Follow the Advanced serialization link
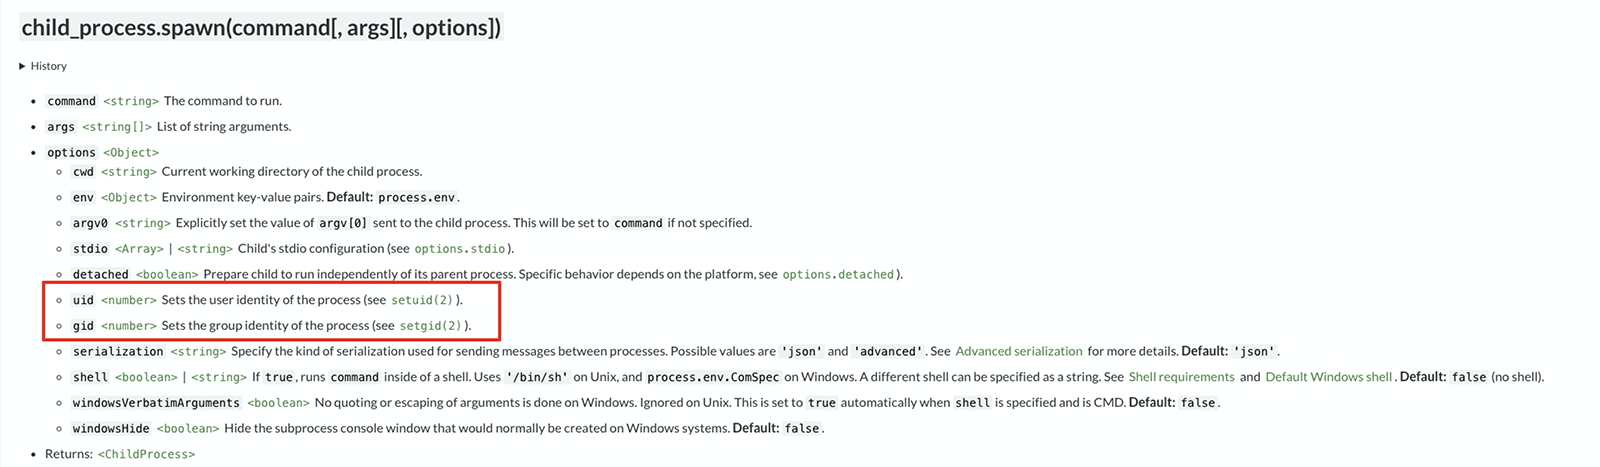Screen dimensions: 1600x467 [x=1019, y=352]
